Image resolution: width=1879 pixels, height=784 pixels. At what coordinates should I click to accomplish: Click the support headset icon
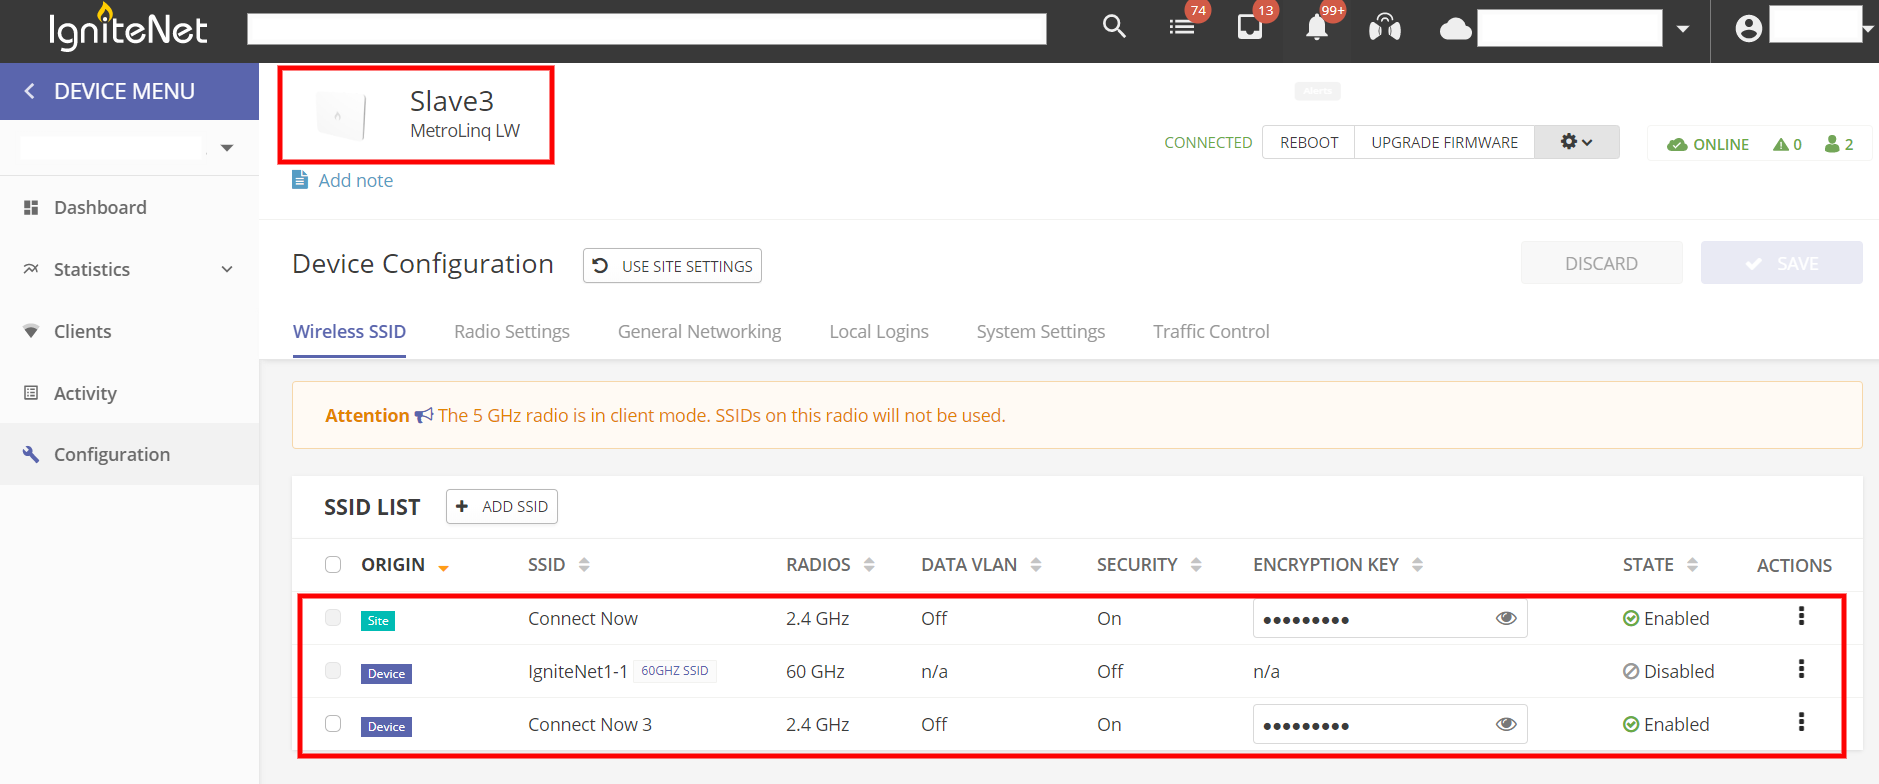[1384, 27]
